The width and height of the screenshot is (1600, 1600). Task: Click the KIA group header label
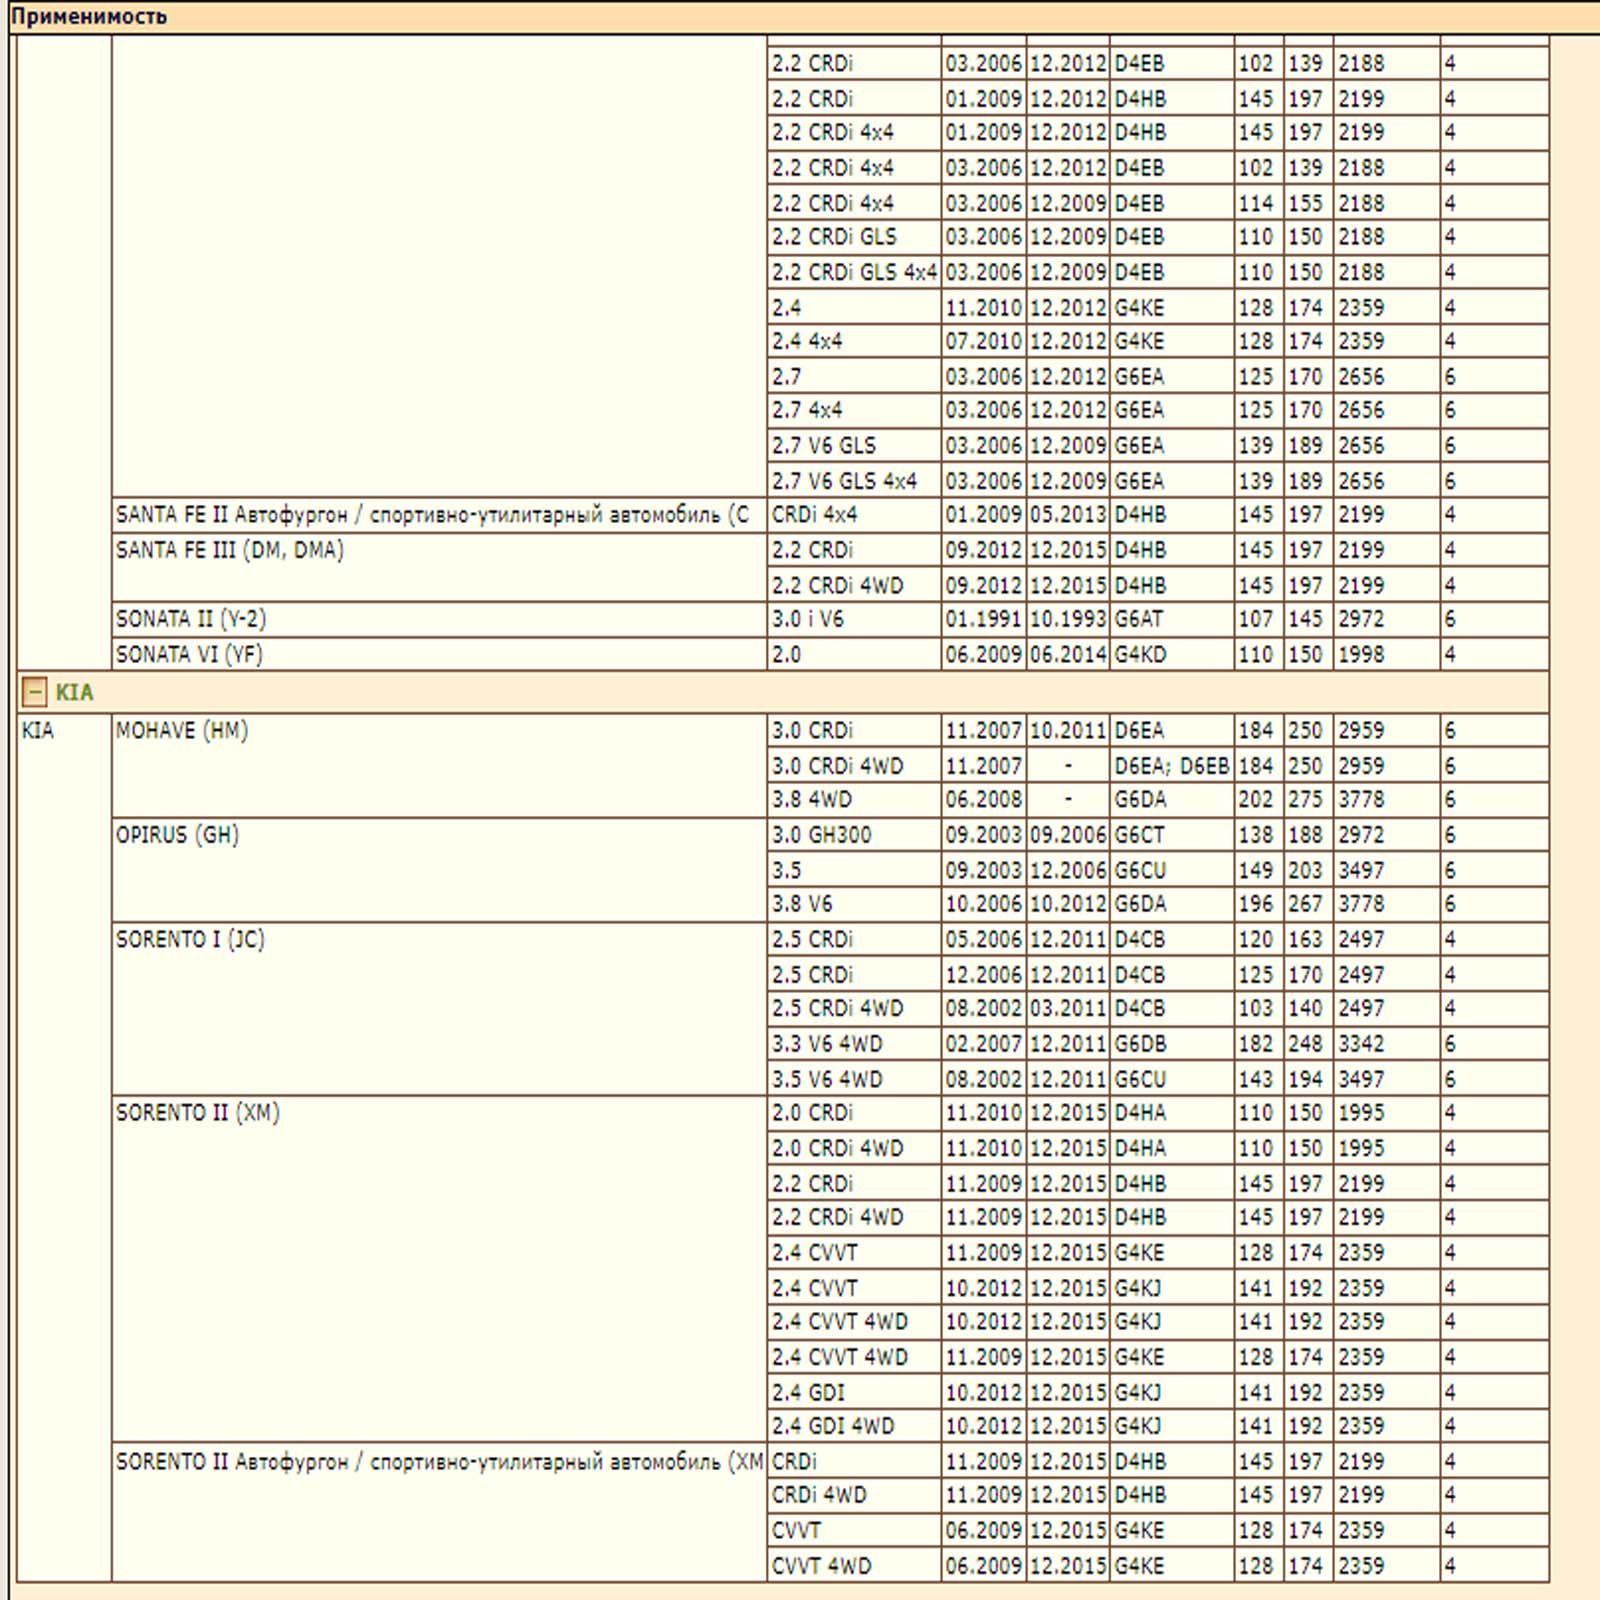pos(74,692)
